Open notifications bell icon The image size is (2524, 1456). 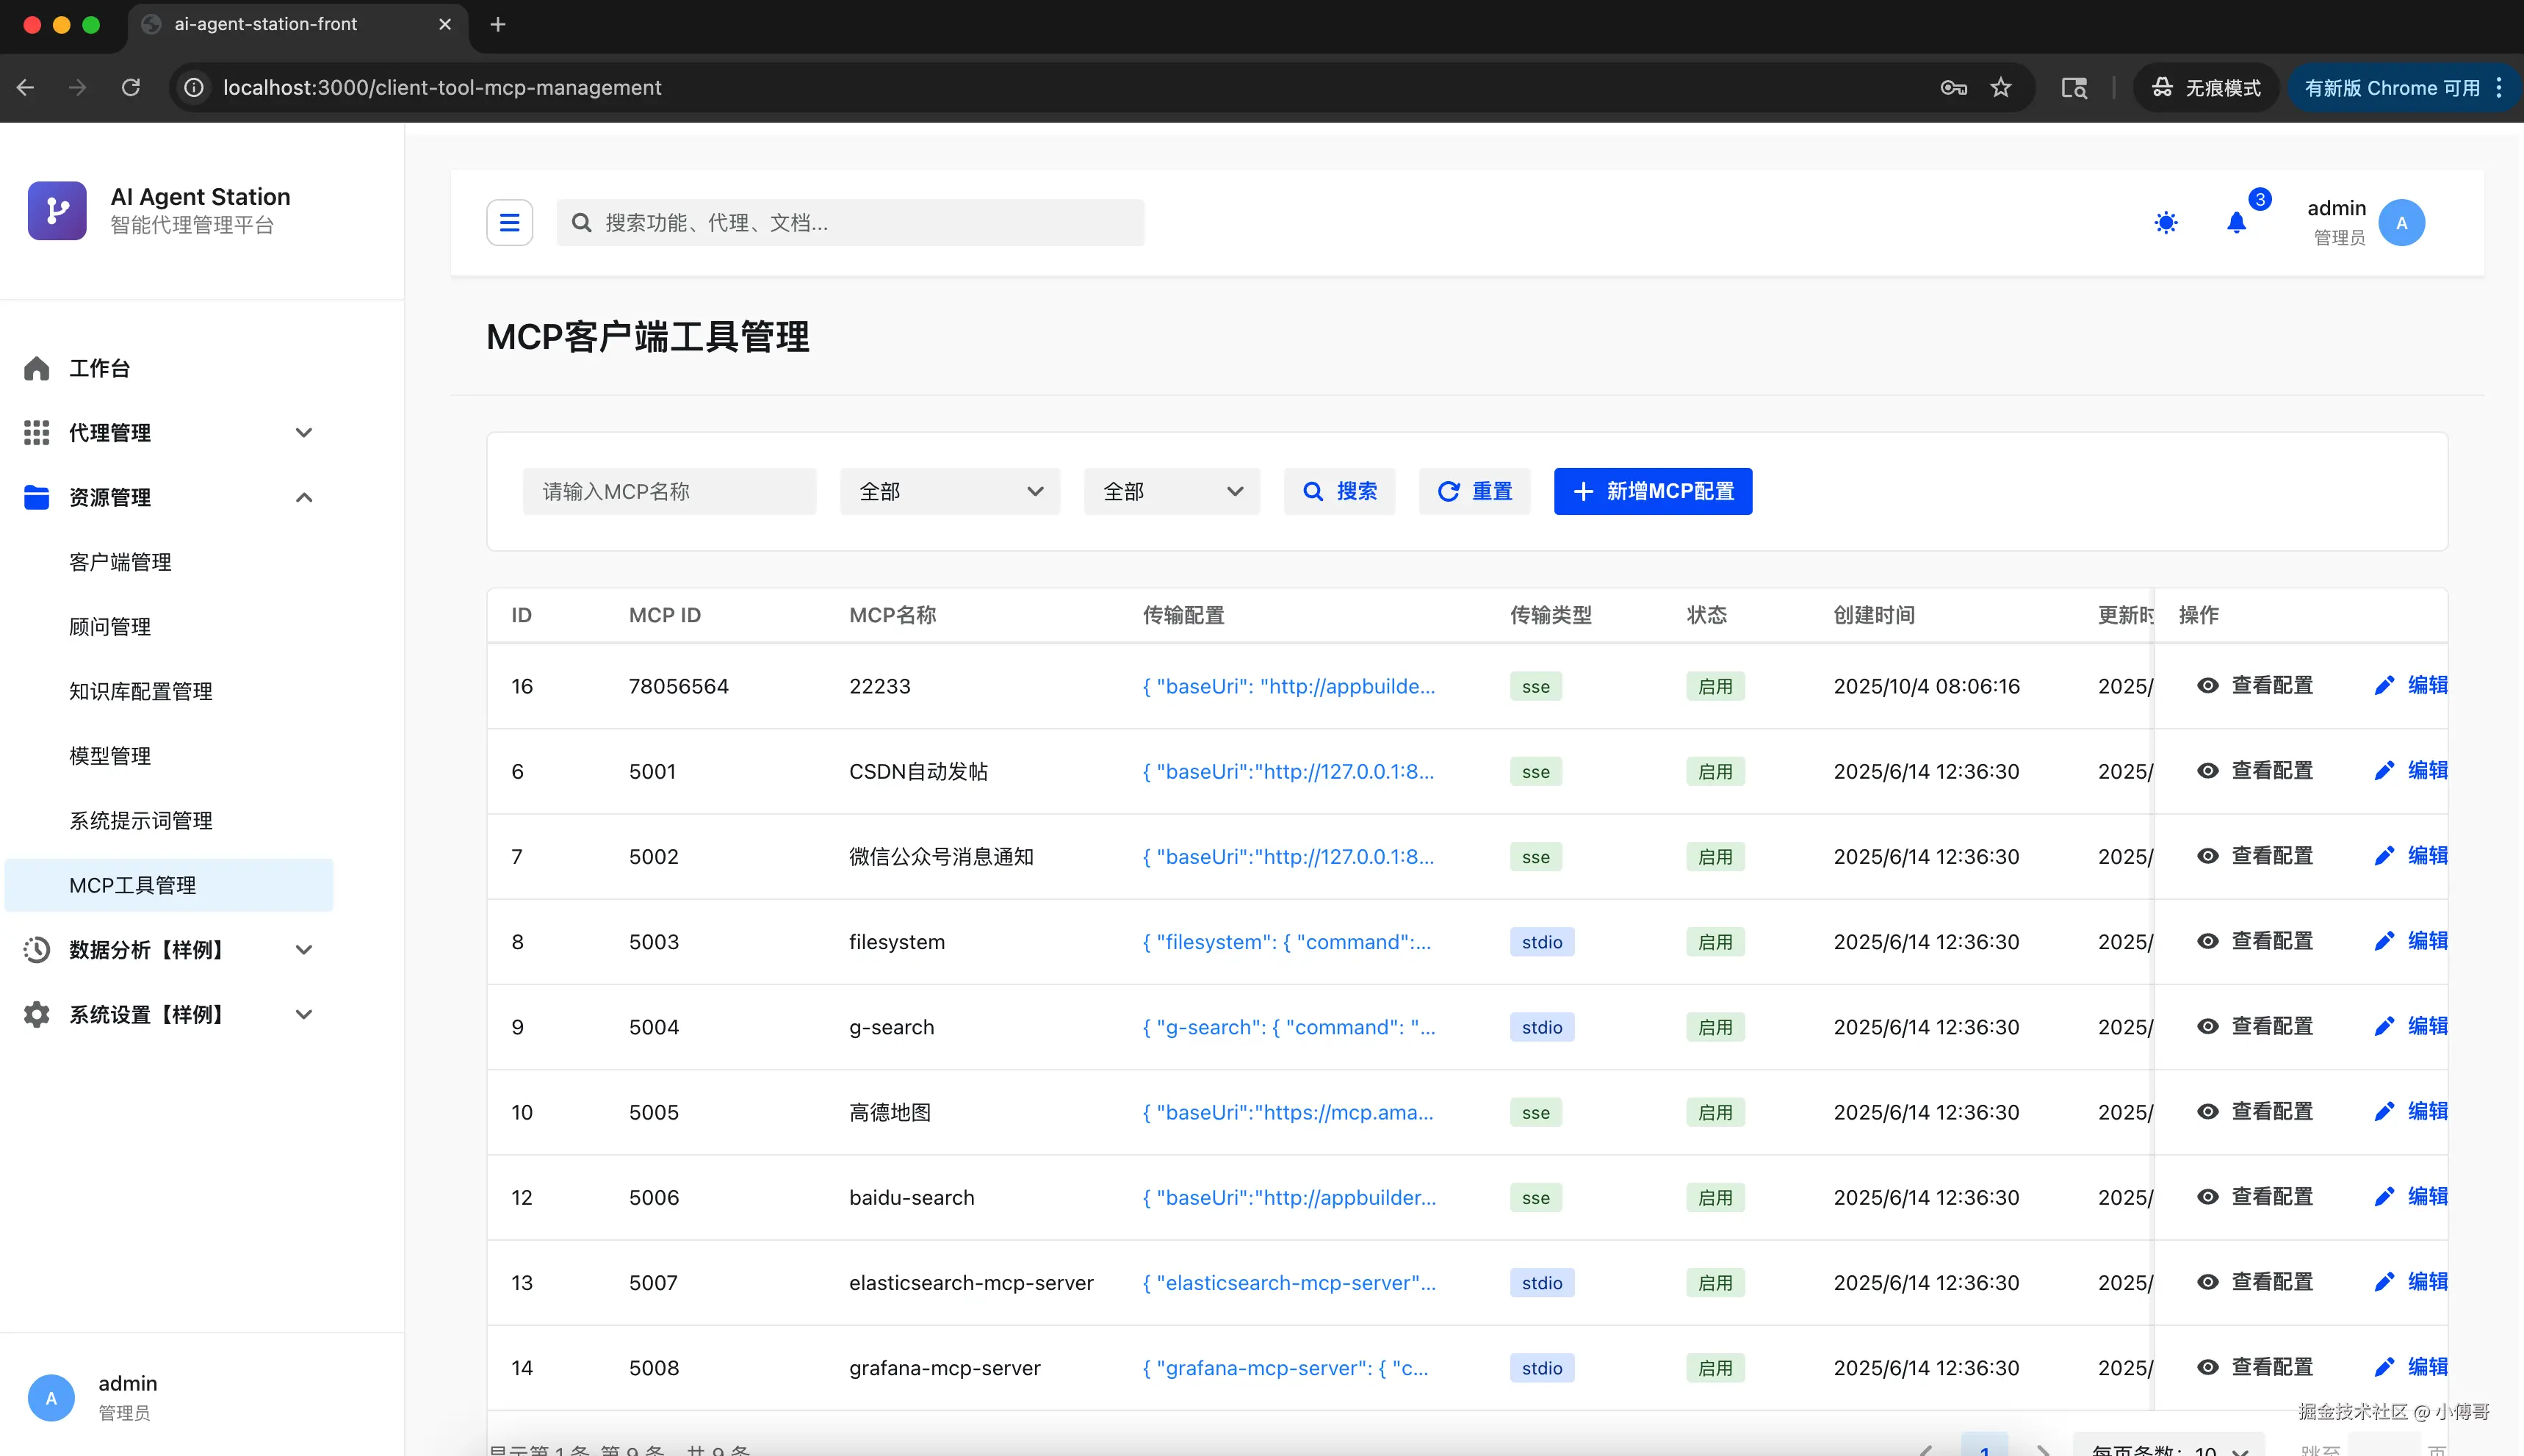point(2236,222)
